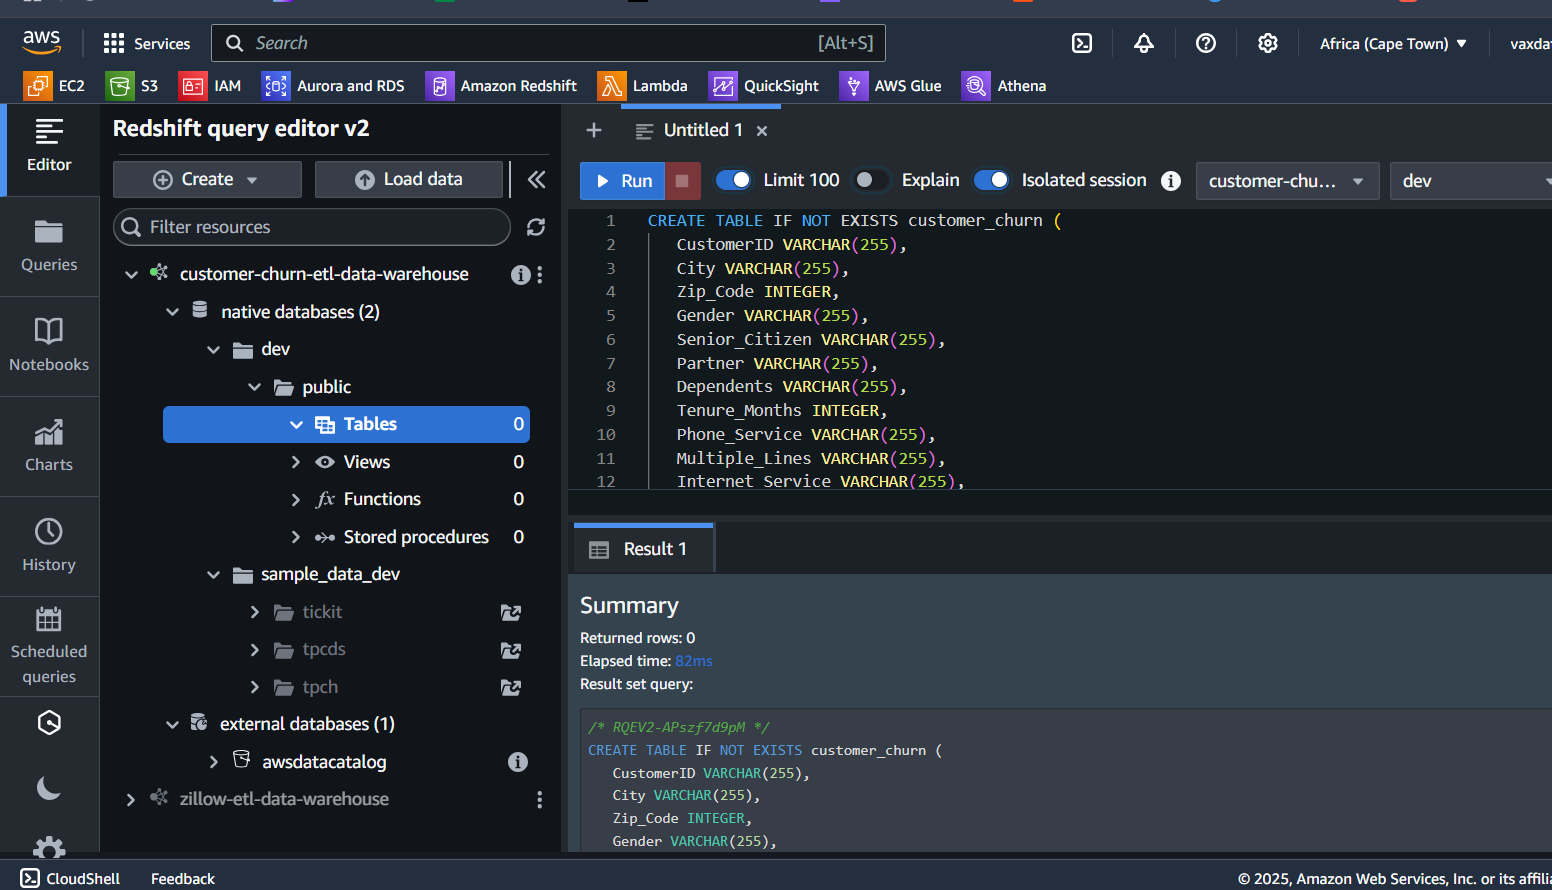The width and height of the screenshot is (1552, 890).
Task: Open Amazon Redshift shortcut
Action: tap(502, 86)
